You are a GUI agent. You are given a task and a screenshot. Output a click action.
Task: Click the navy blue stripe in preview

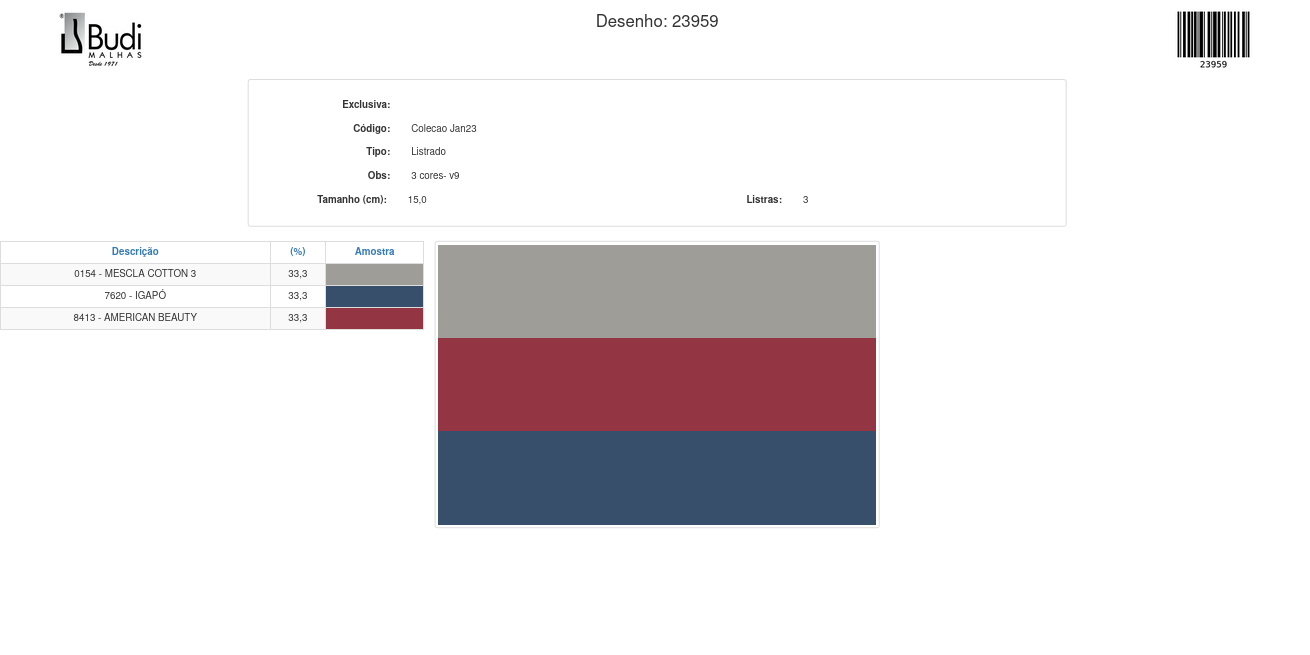tap(657, 478)
